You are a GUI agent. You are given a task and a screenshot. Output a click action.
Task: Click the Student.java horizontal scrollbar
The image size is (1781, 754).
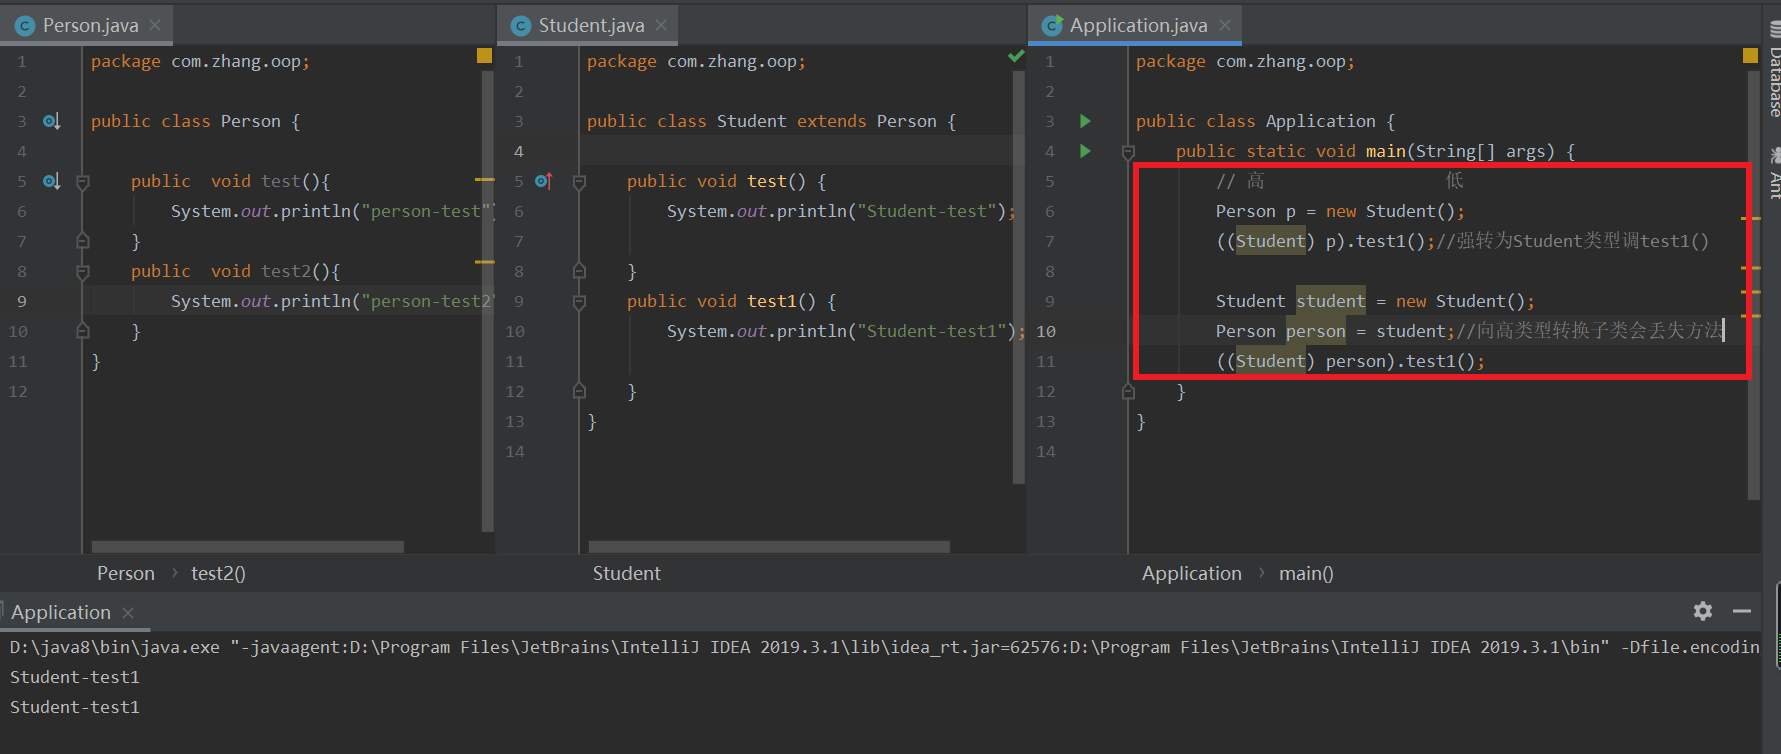pos(769,547)
